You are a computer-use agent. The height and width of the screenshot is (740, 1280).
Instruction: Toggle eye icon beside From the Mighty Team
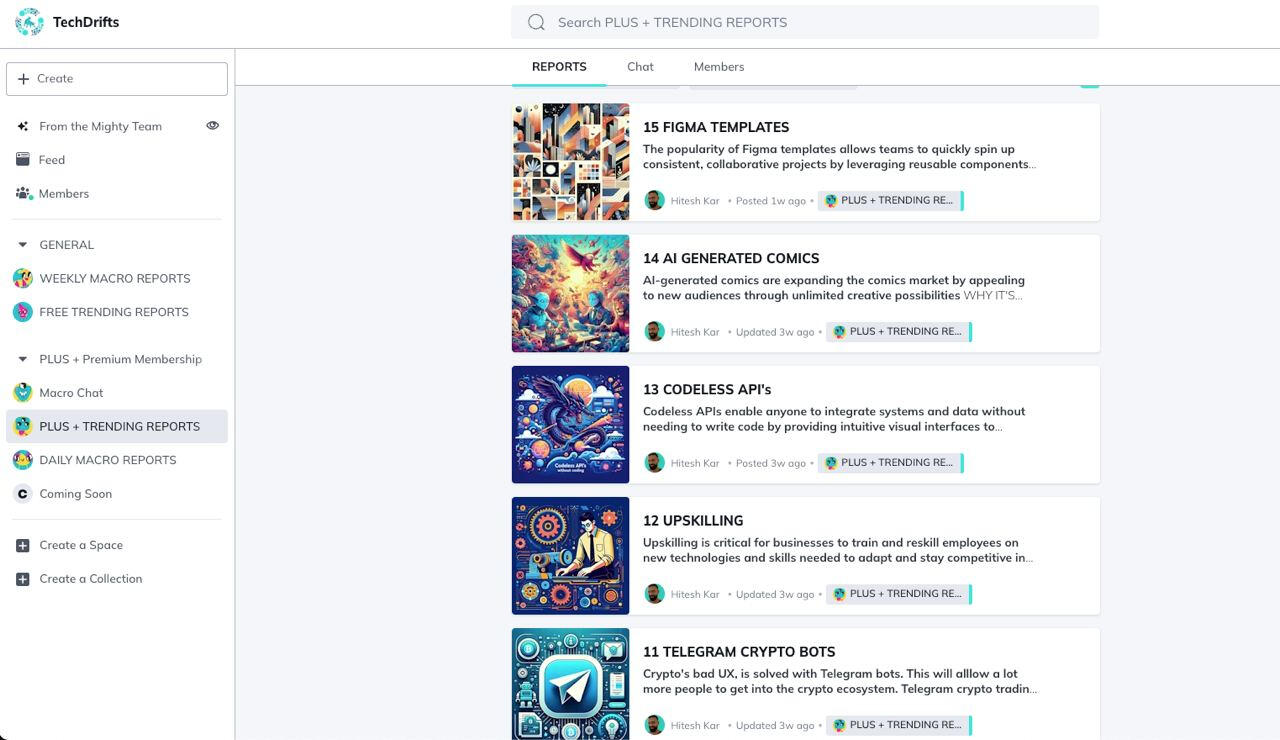point(212,126)
